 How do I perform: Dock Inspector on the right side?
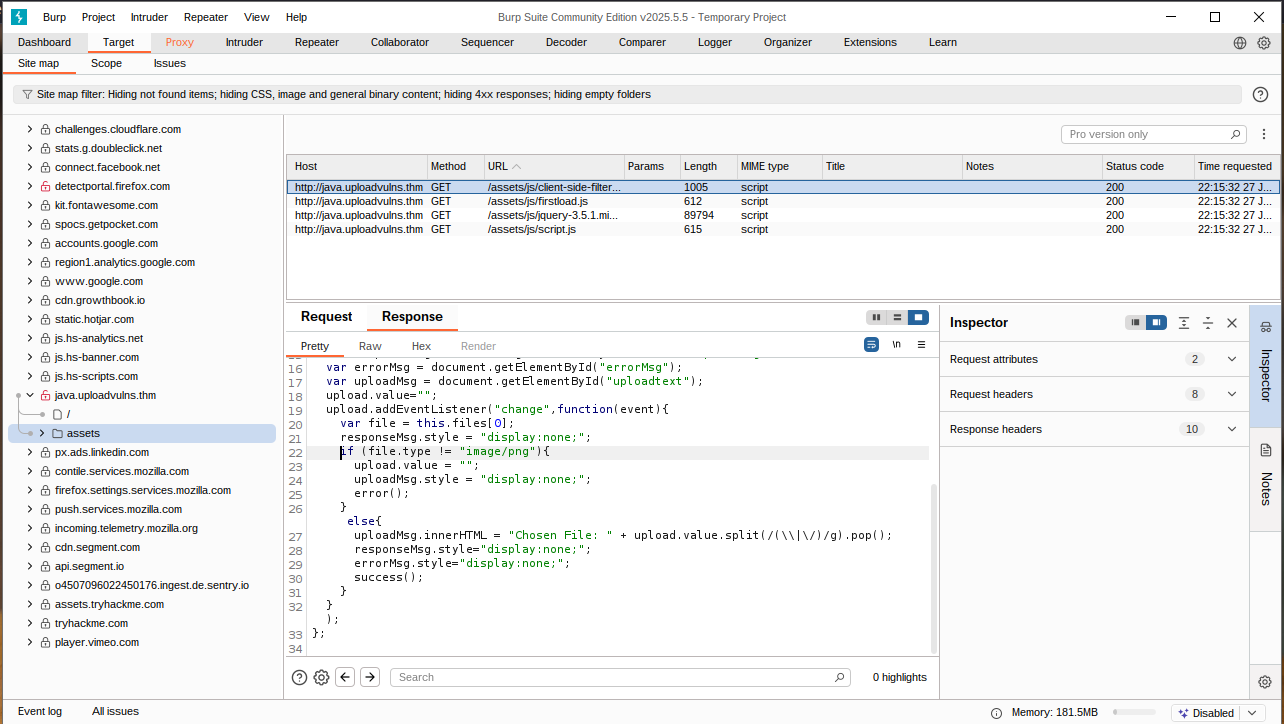tap(1156, 322)
